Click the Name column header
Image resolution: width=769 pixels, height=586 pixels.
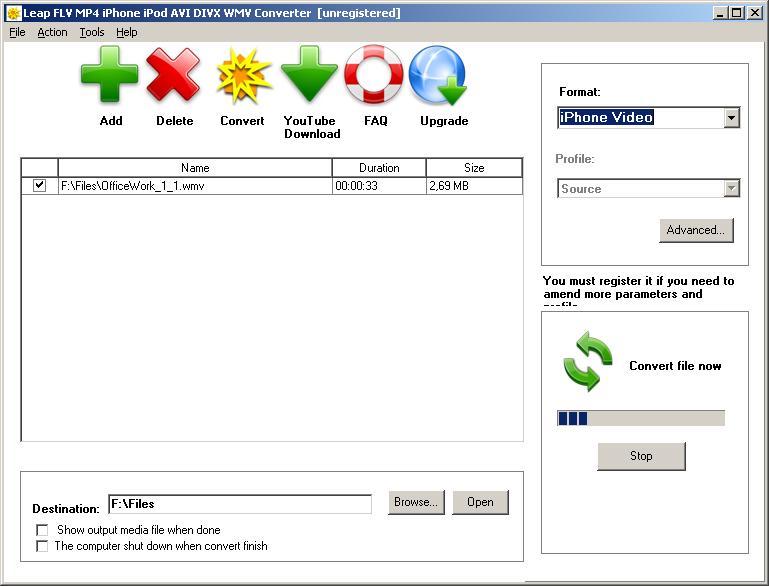195,168
